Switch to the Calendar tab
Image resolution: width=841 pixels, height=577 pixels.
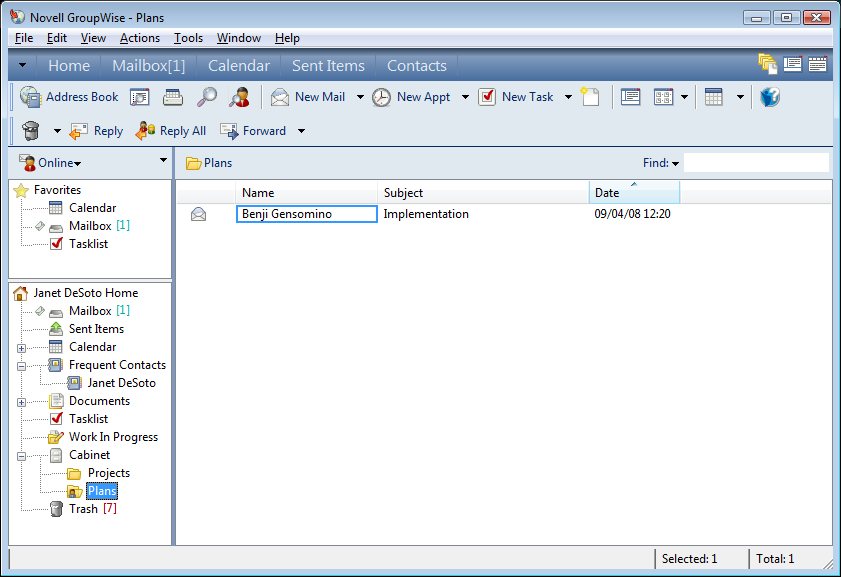pos(239,65)
